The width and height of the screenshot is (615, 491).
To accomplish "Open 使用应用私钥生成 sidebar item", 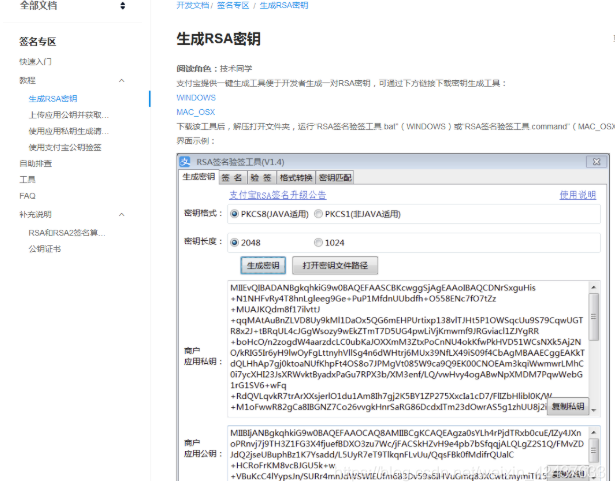I will (x=69, y=131).
